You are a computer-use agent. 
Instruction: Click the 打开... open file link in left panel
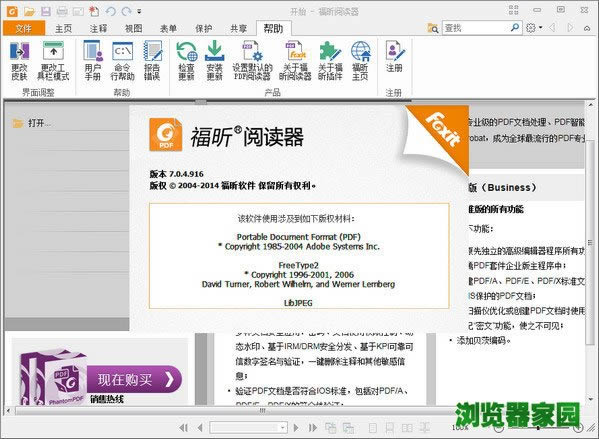click(x=32, y=123)
